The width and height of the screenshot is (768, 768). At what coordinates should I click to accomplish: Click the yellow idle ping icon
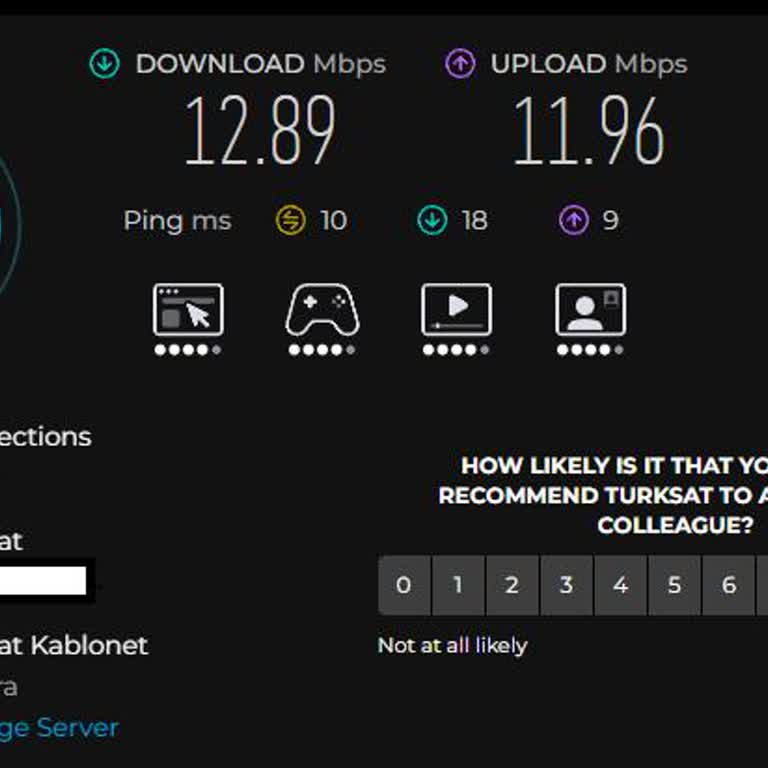pos(290,220)
